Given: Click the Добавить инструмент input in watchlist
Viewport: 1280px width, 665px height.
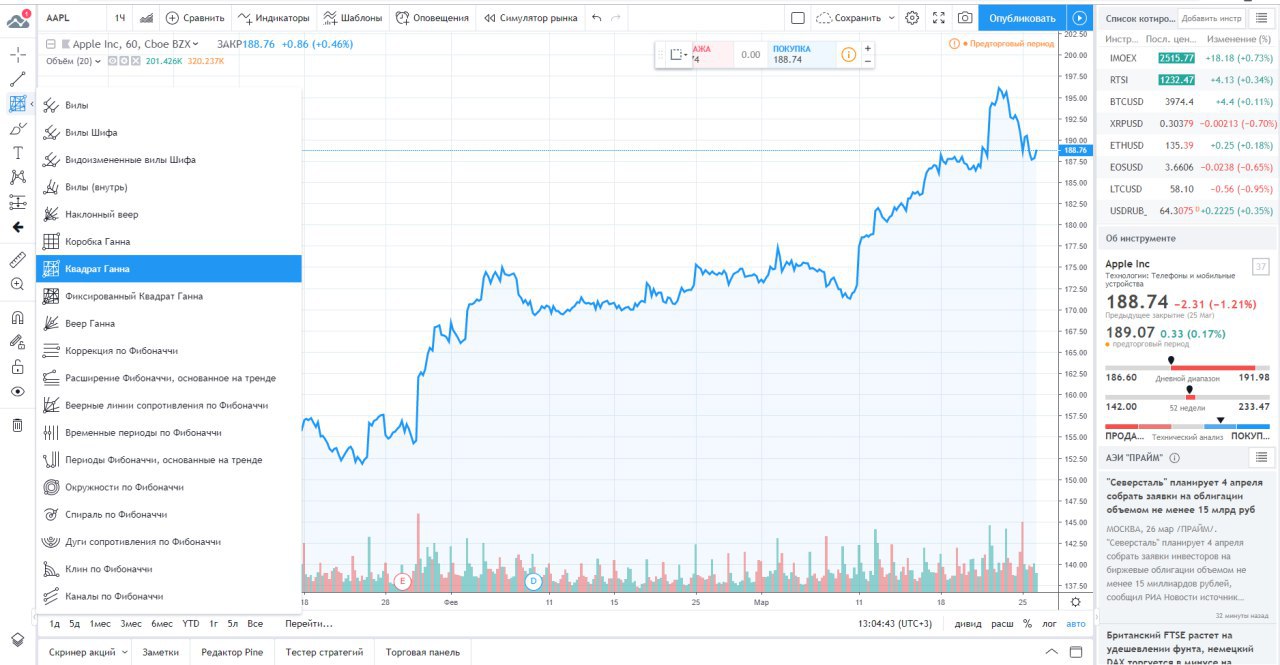Looking at the screenshot, I should 1211,18.
